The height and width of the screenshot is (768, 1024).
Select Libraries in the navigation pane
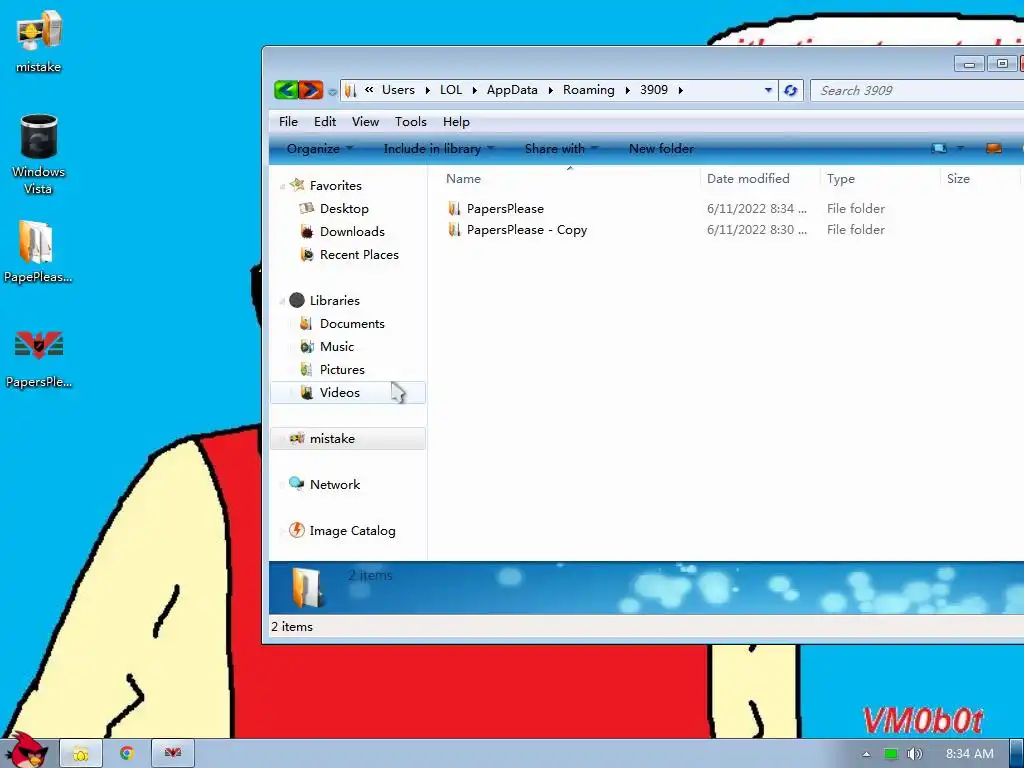click(334, 300)
